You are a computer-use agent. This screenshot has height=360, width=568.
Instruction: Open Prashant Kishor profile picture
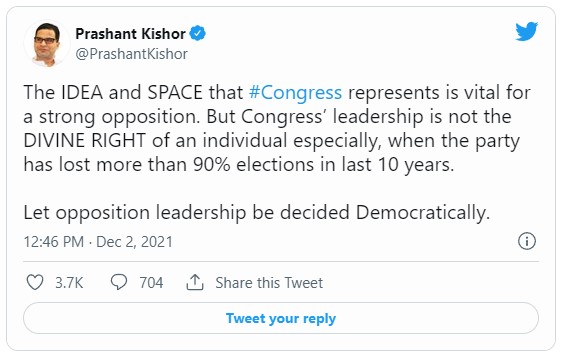[46, 43]
